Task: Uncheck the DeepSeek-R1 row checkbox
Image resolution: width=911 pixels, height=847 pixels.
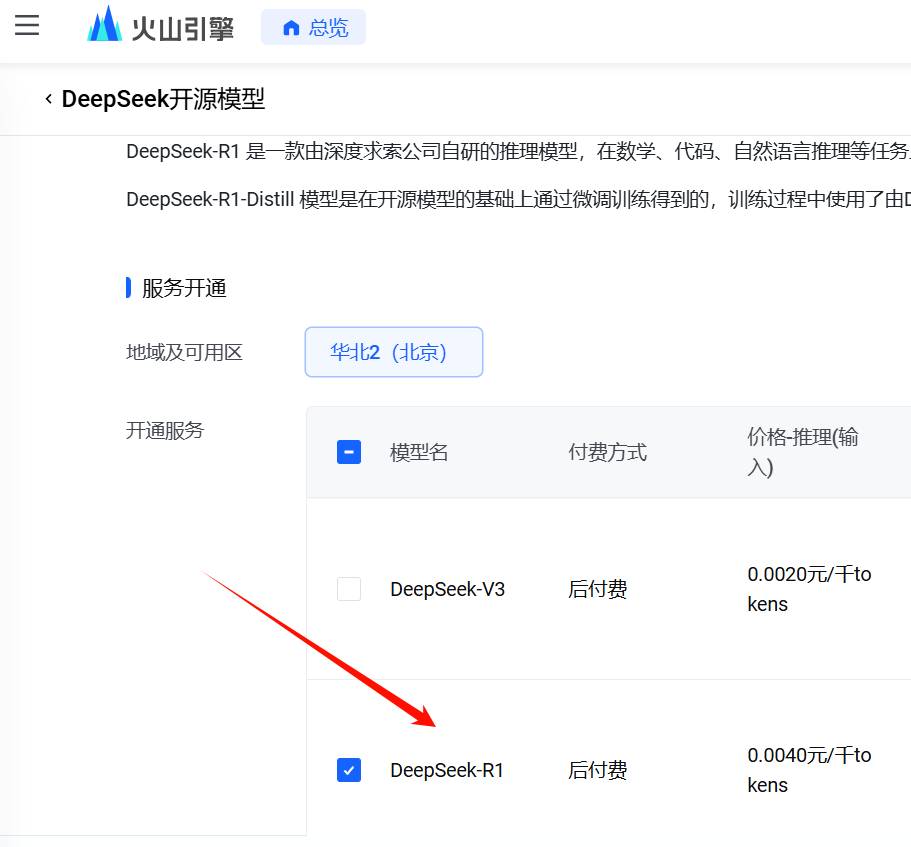Action: tap(349, 770)
